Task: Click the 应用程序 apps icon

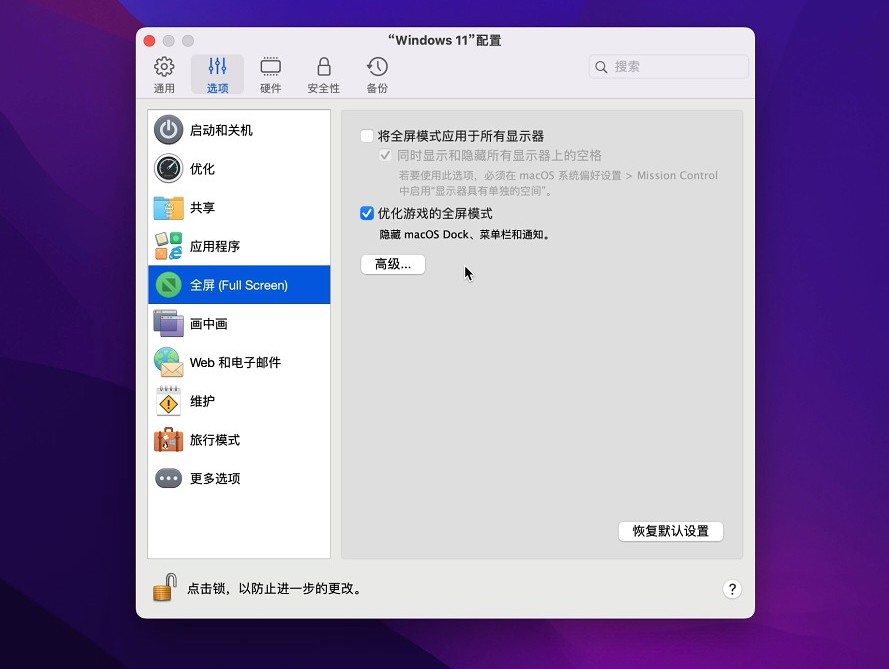Action: click(168, 246)
